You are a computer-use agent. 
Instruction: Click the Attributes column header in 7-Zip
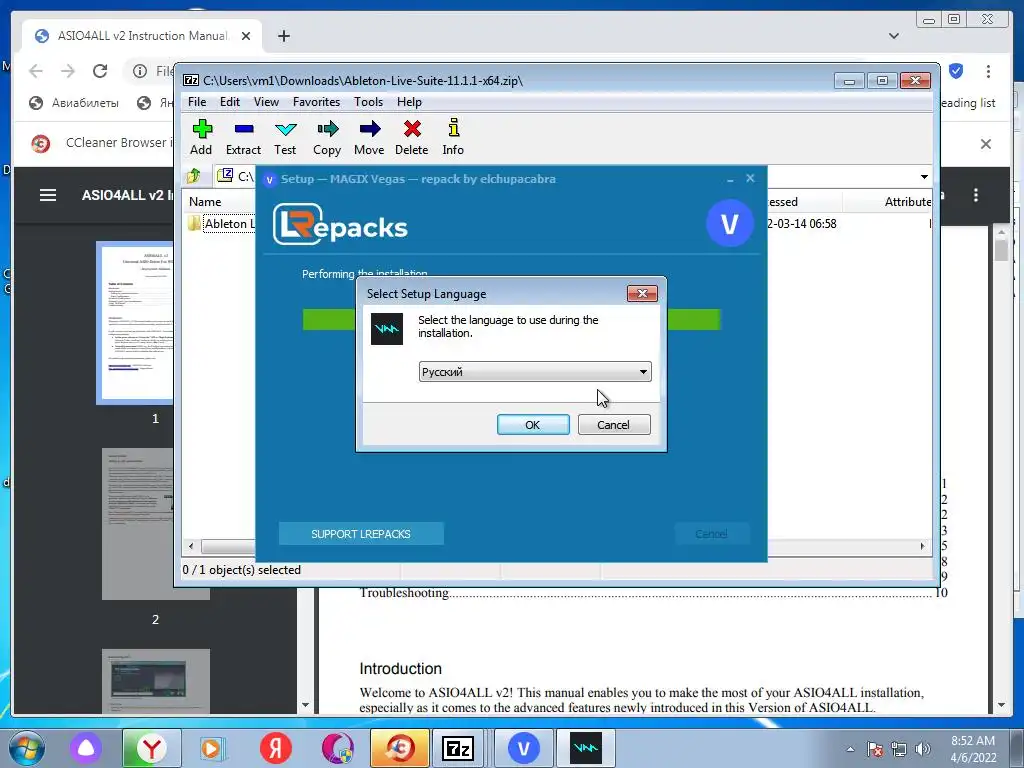908,202
